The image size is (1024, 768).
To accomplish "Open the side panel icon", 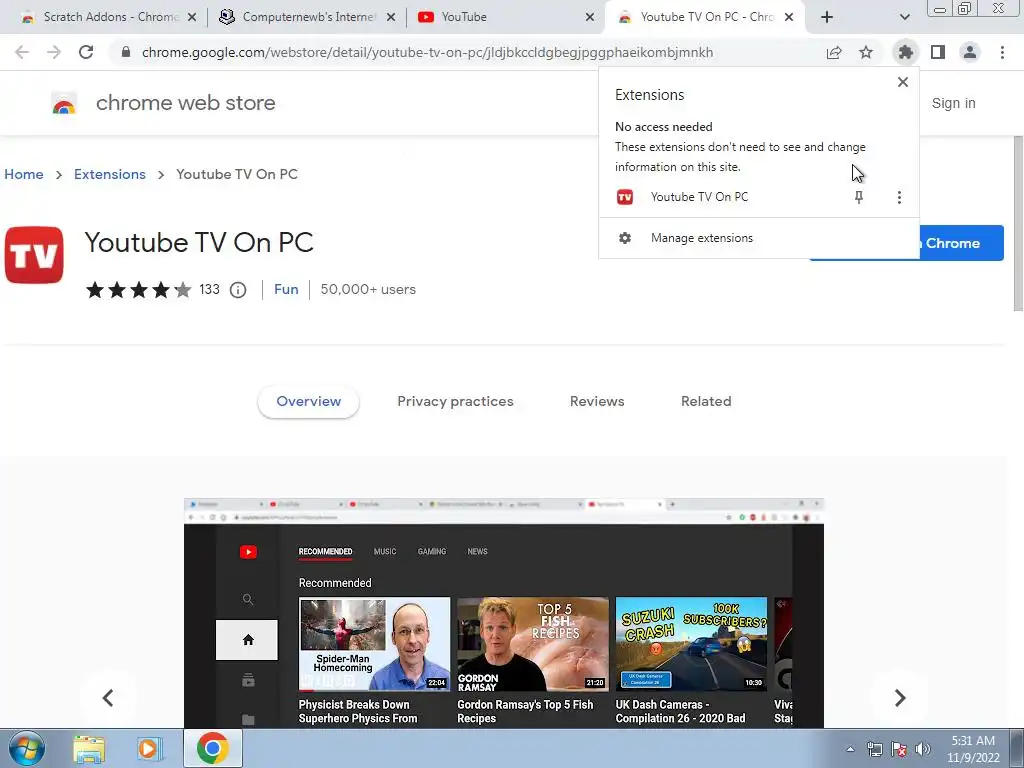I will (x=938, y=52).
